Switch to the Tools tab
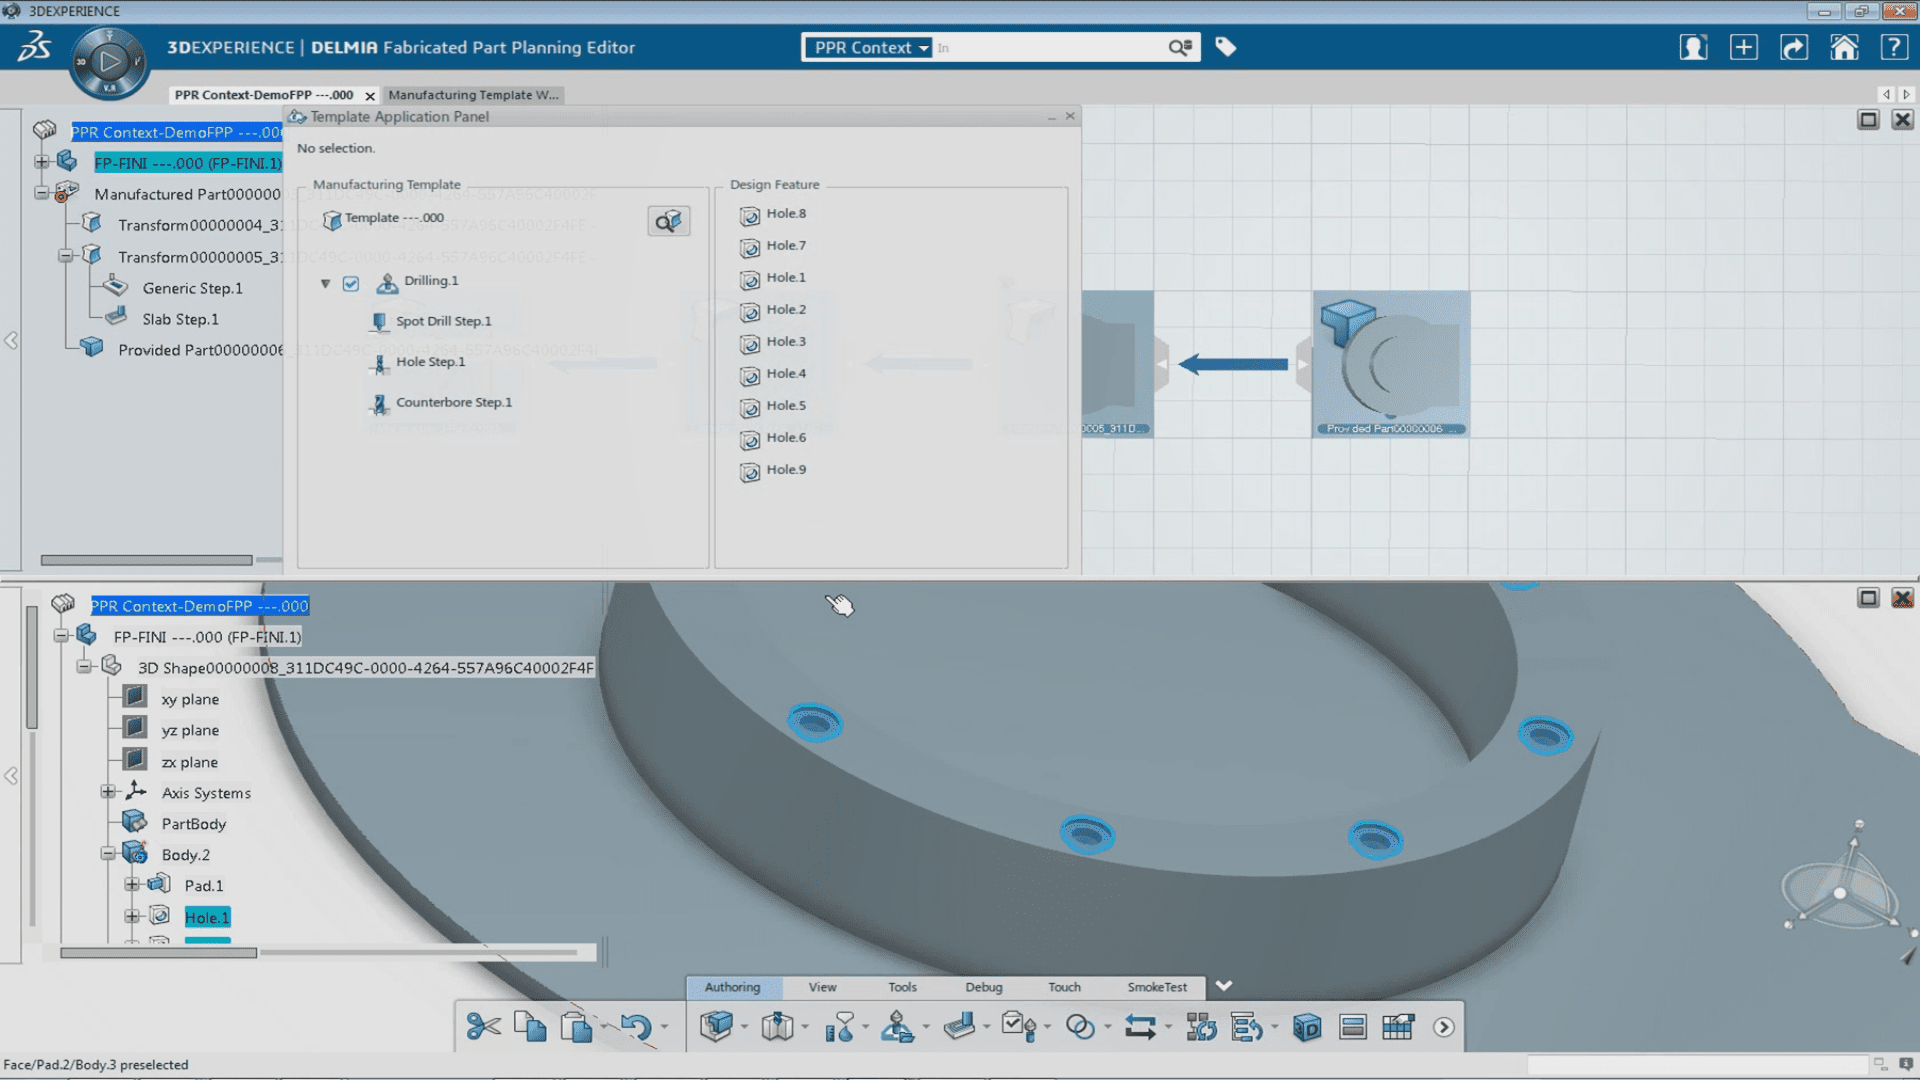 [902, 987]
